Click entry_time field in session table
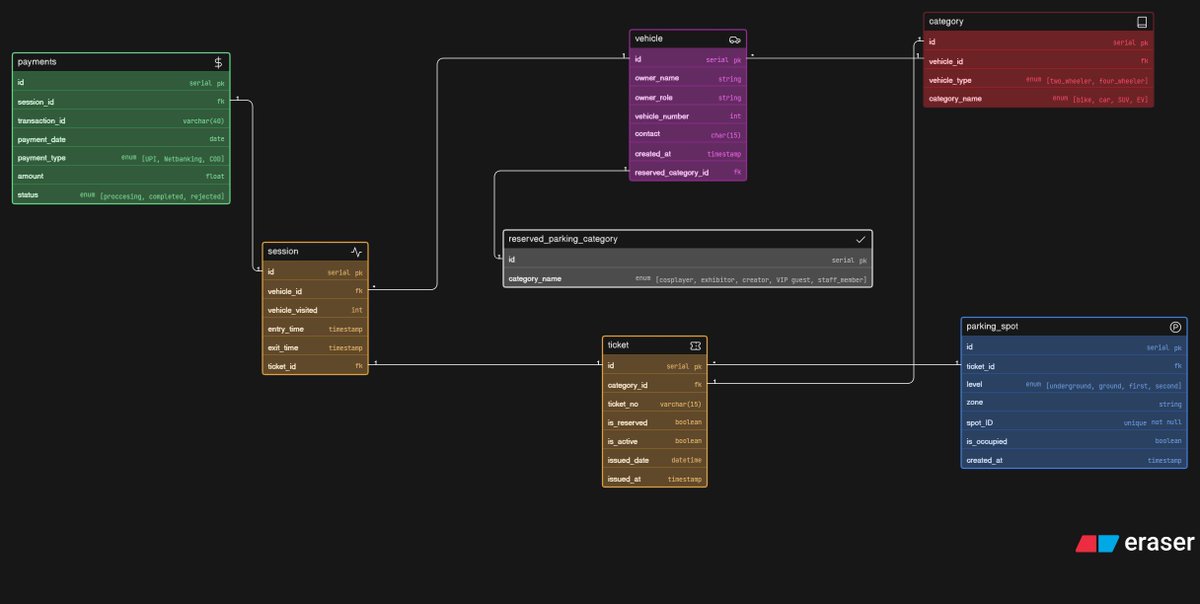Image resolution: width=1200 pixels, height=604 pixels. point(315,329)
